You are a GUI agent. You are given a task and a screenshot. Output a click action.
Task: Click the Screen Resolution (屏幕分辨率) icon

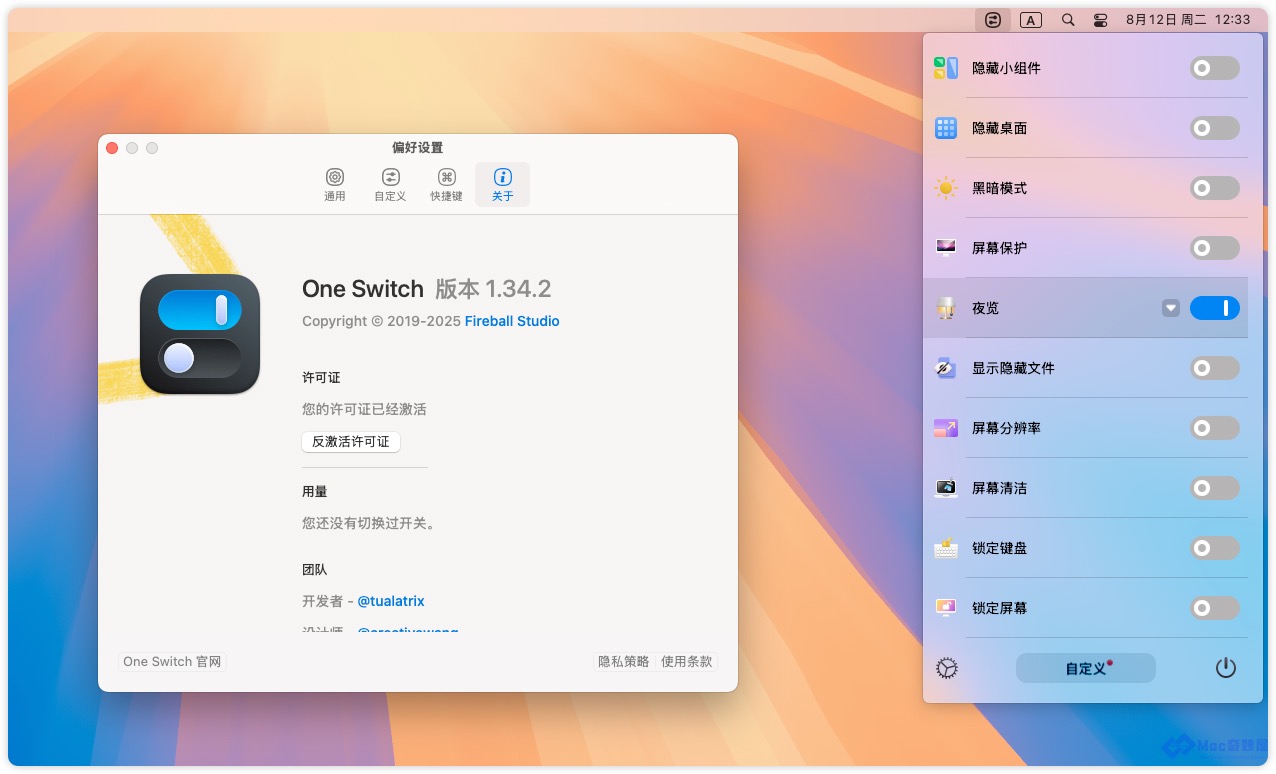[x=946, y=428]
